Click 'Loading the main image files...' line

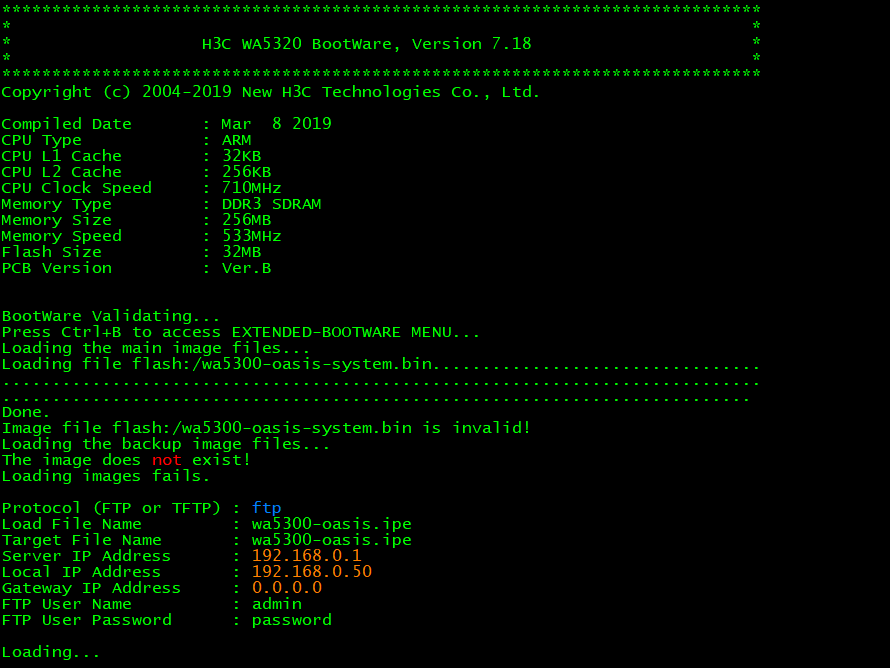156,348
